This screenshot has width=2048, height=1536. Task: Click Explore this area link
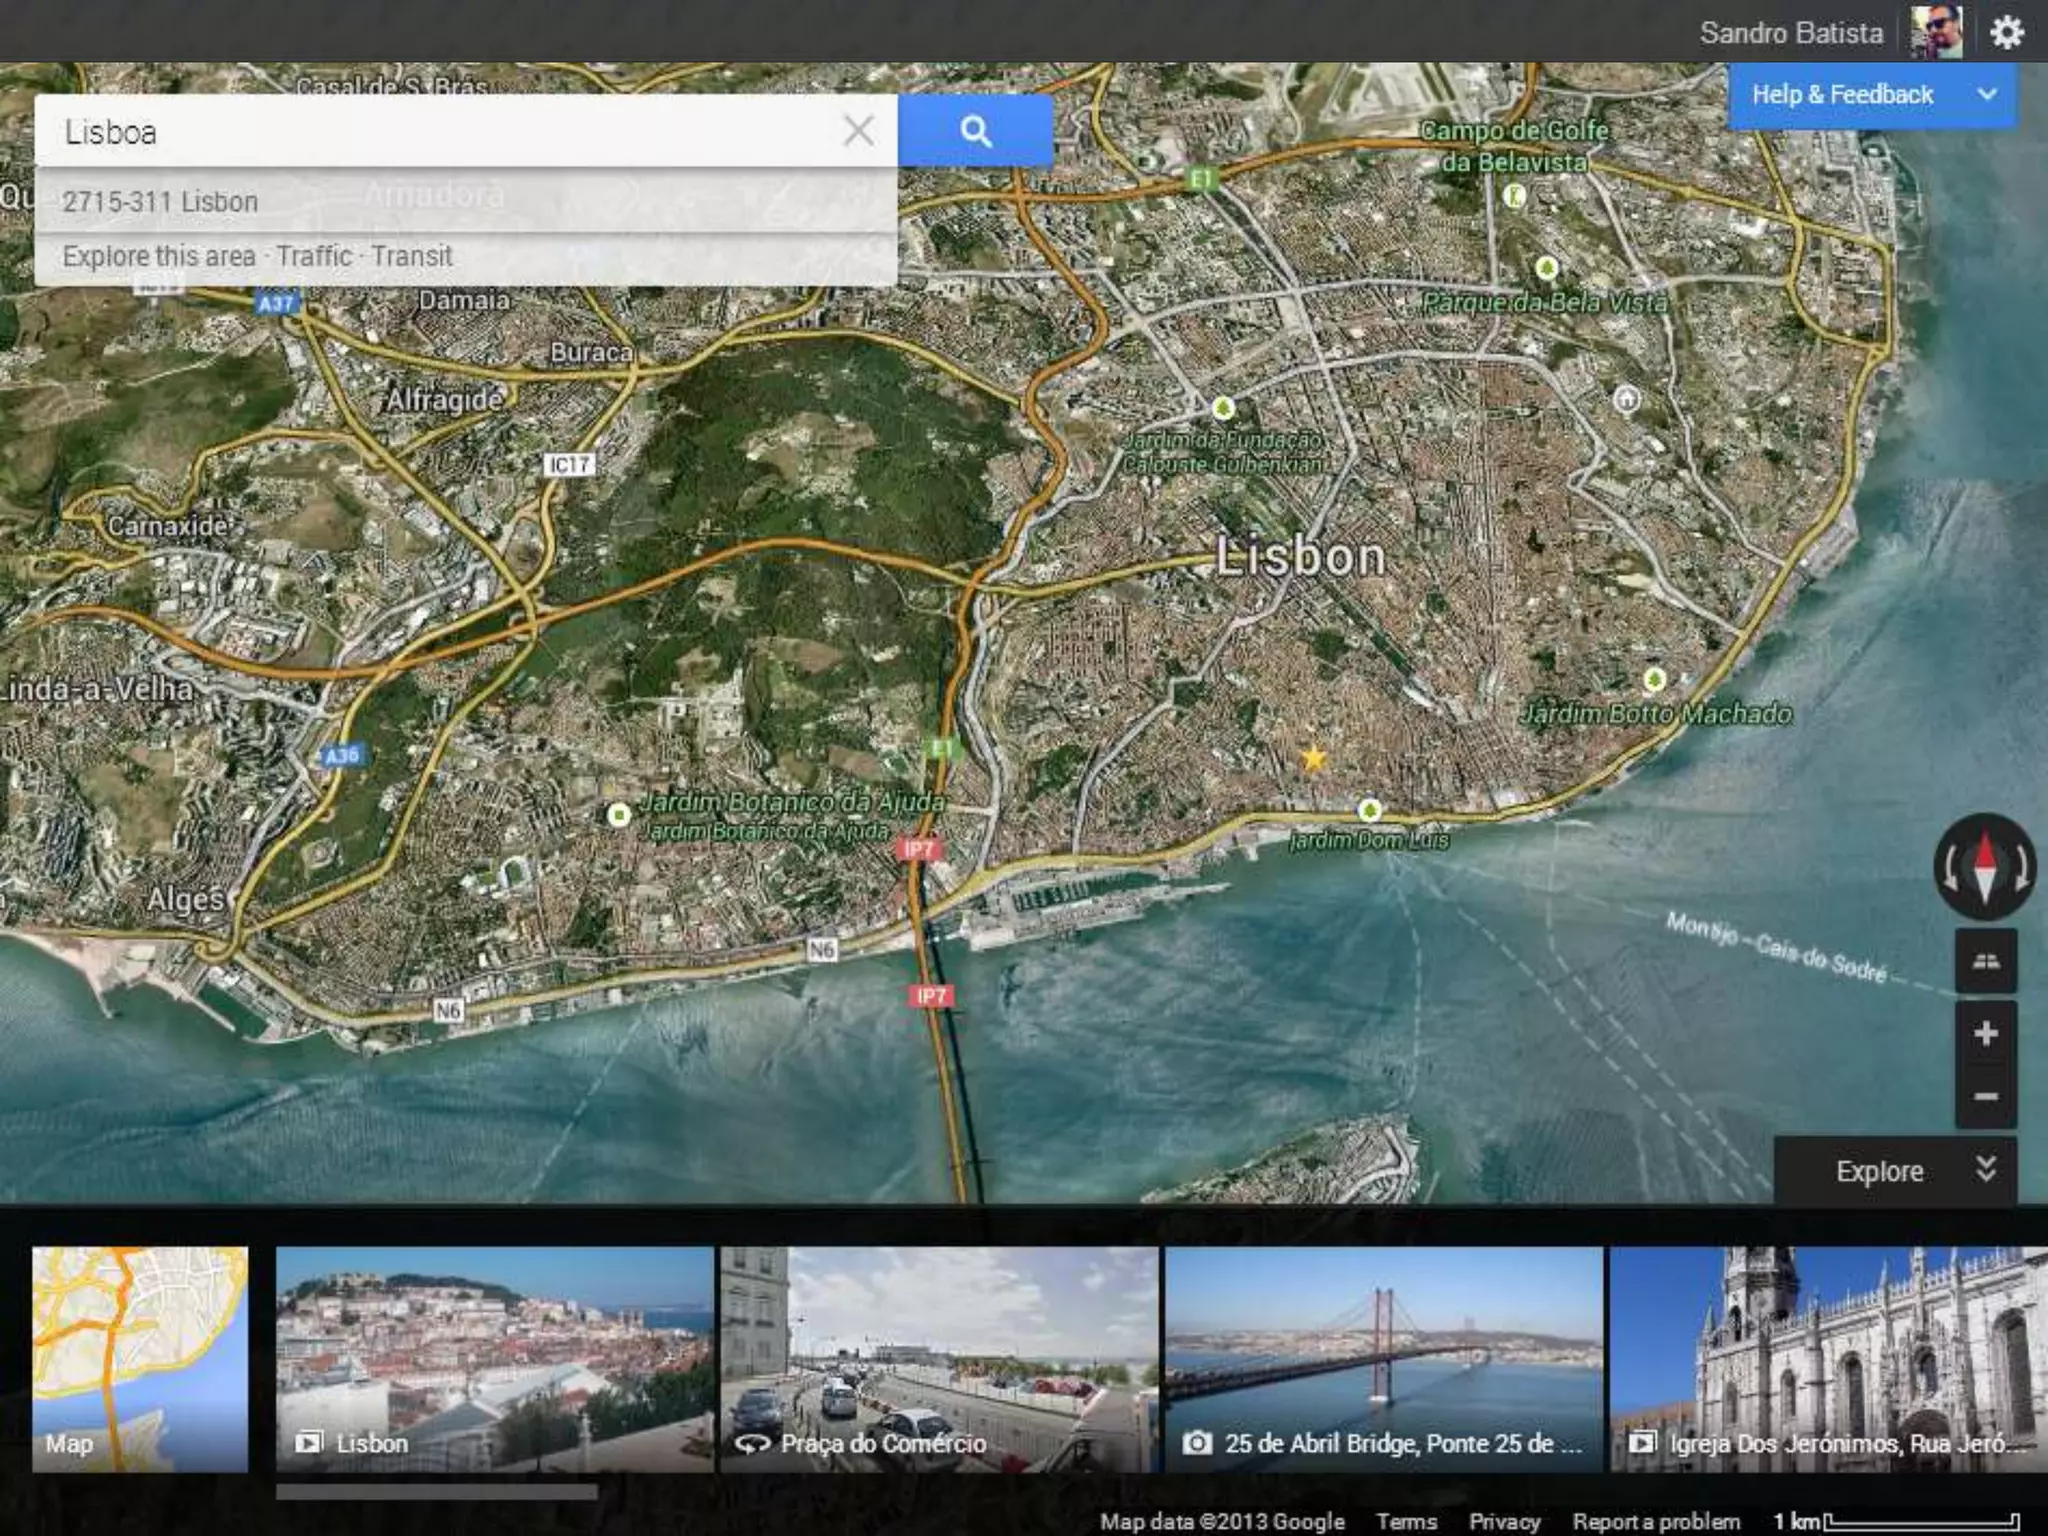[158, 256]
